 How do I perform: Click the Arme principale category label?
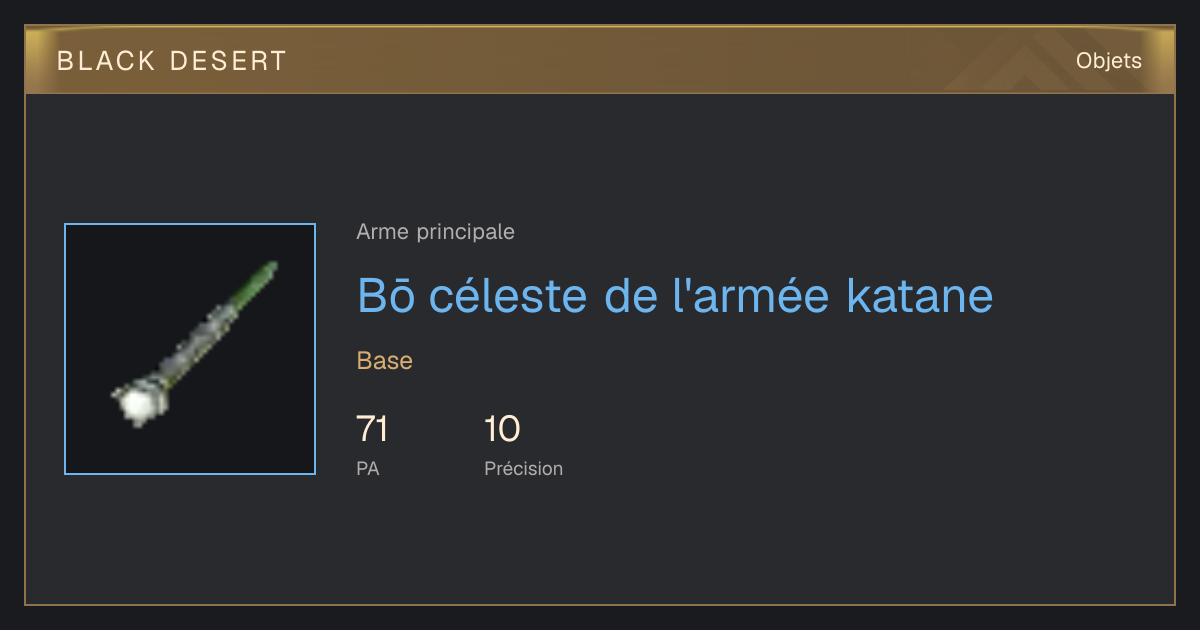tap(435, 232)
